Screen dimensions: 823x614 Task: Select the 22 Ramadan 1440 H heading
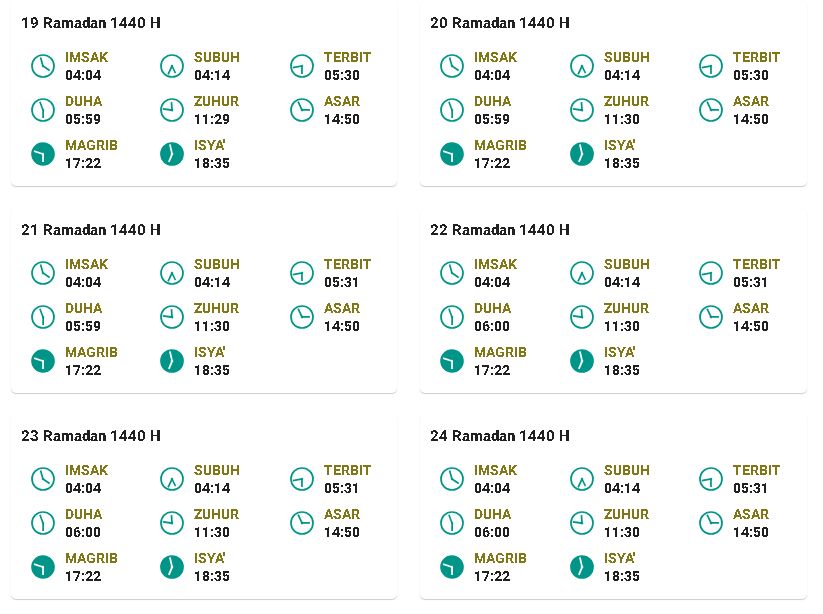tap(500, 230)
